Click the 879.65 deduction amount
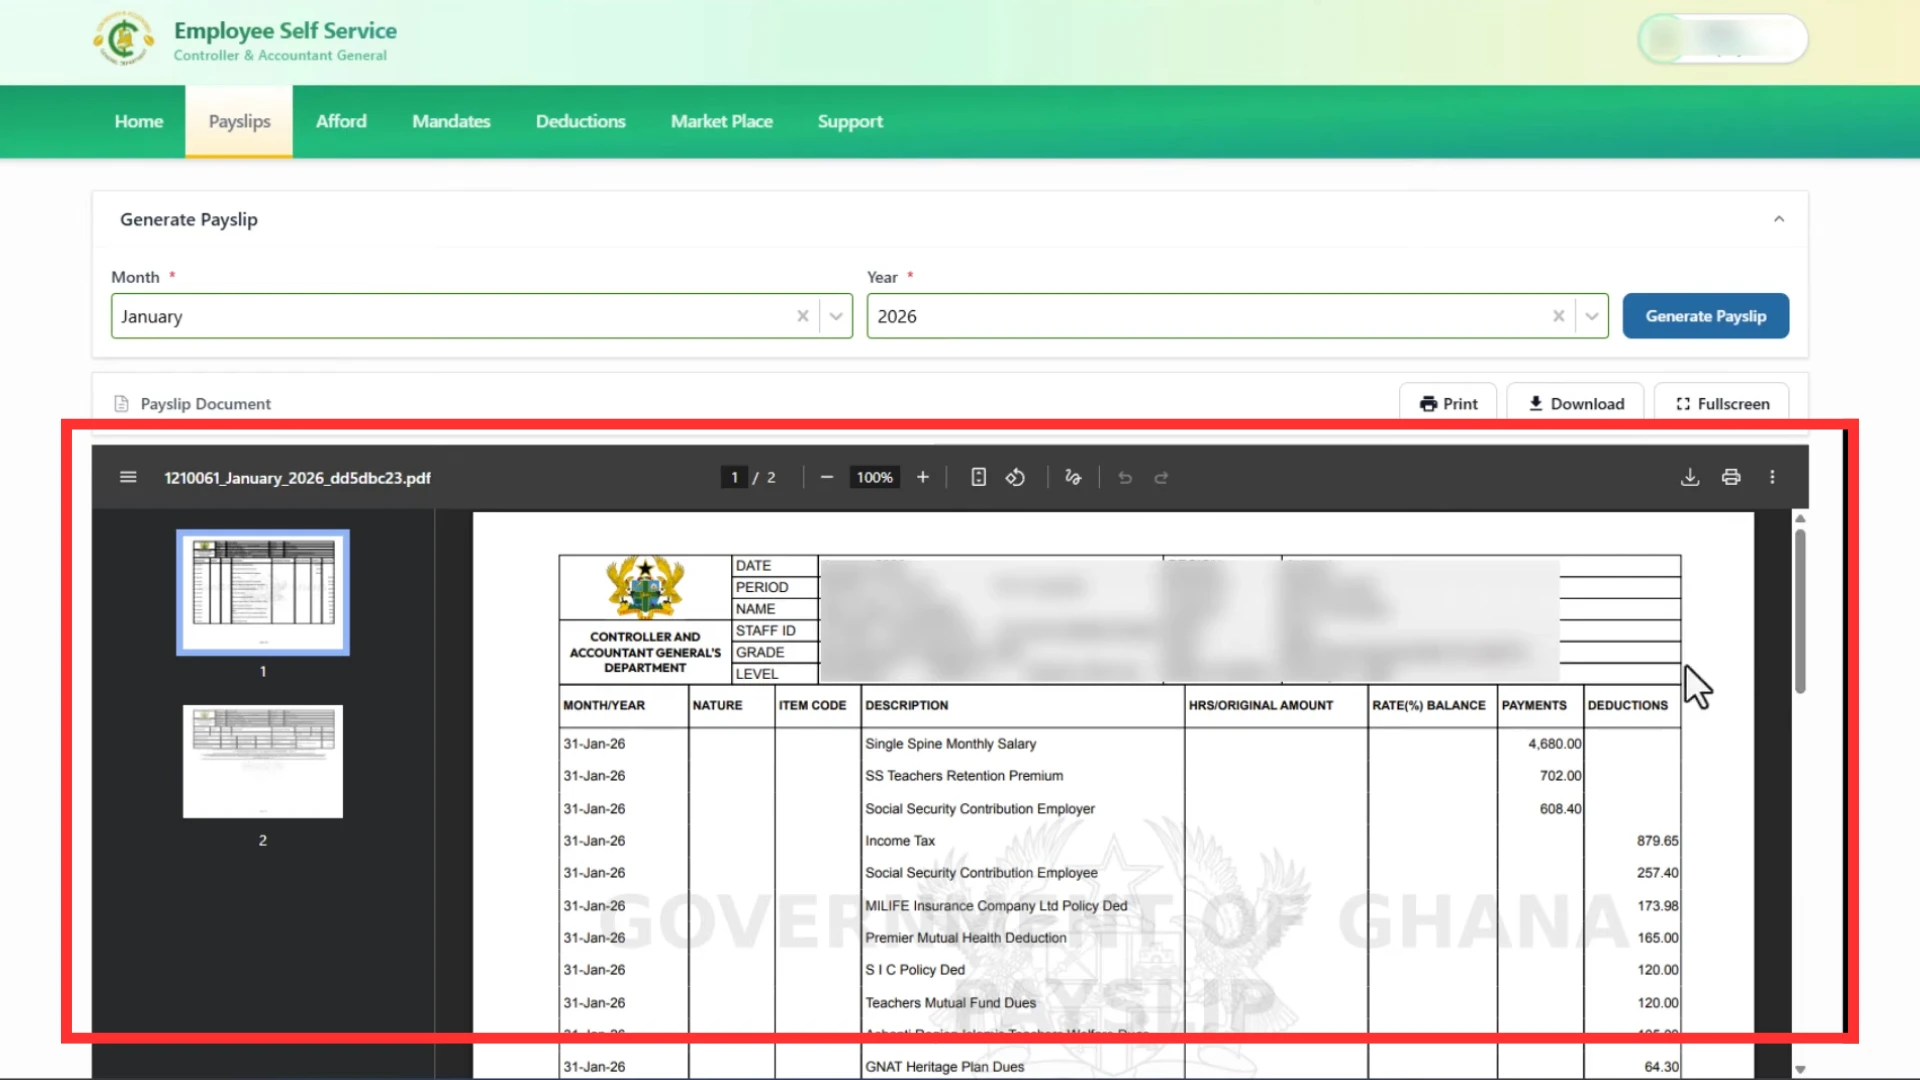 point(1657,841)
